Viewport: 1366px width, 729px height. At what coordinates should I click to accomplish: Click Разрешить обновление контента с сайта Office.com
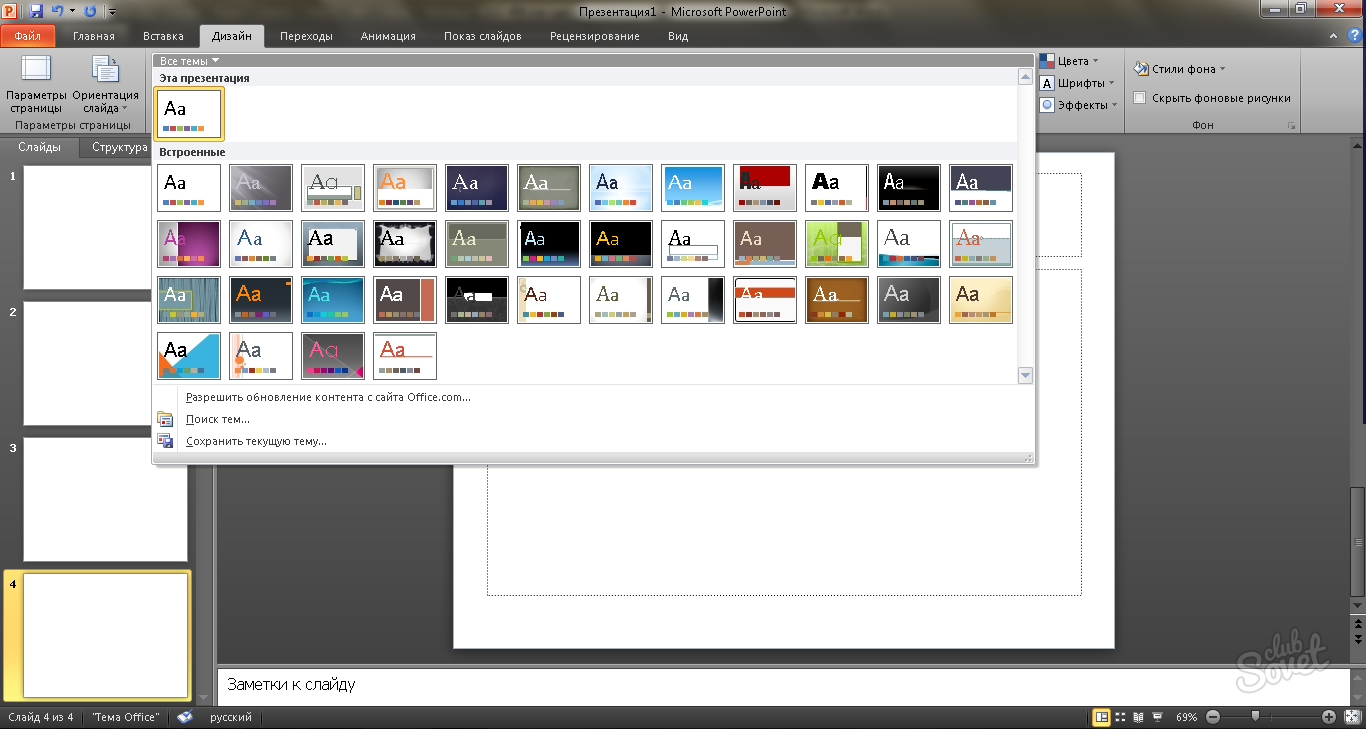[328, 397]
